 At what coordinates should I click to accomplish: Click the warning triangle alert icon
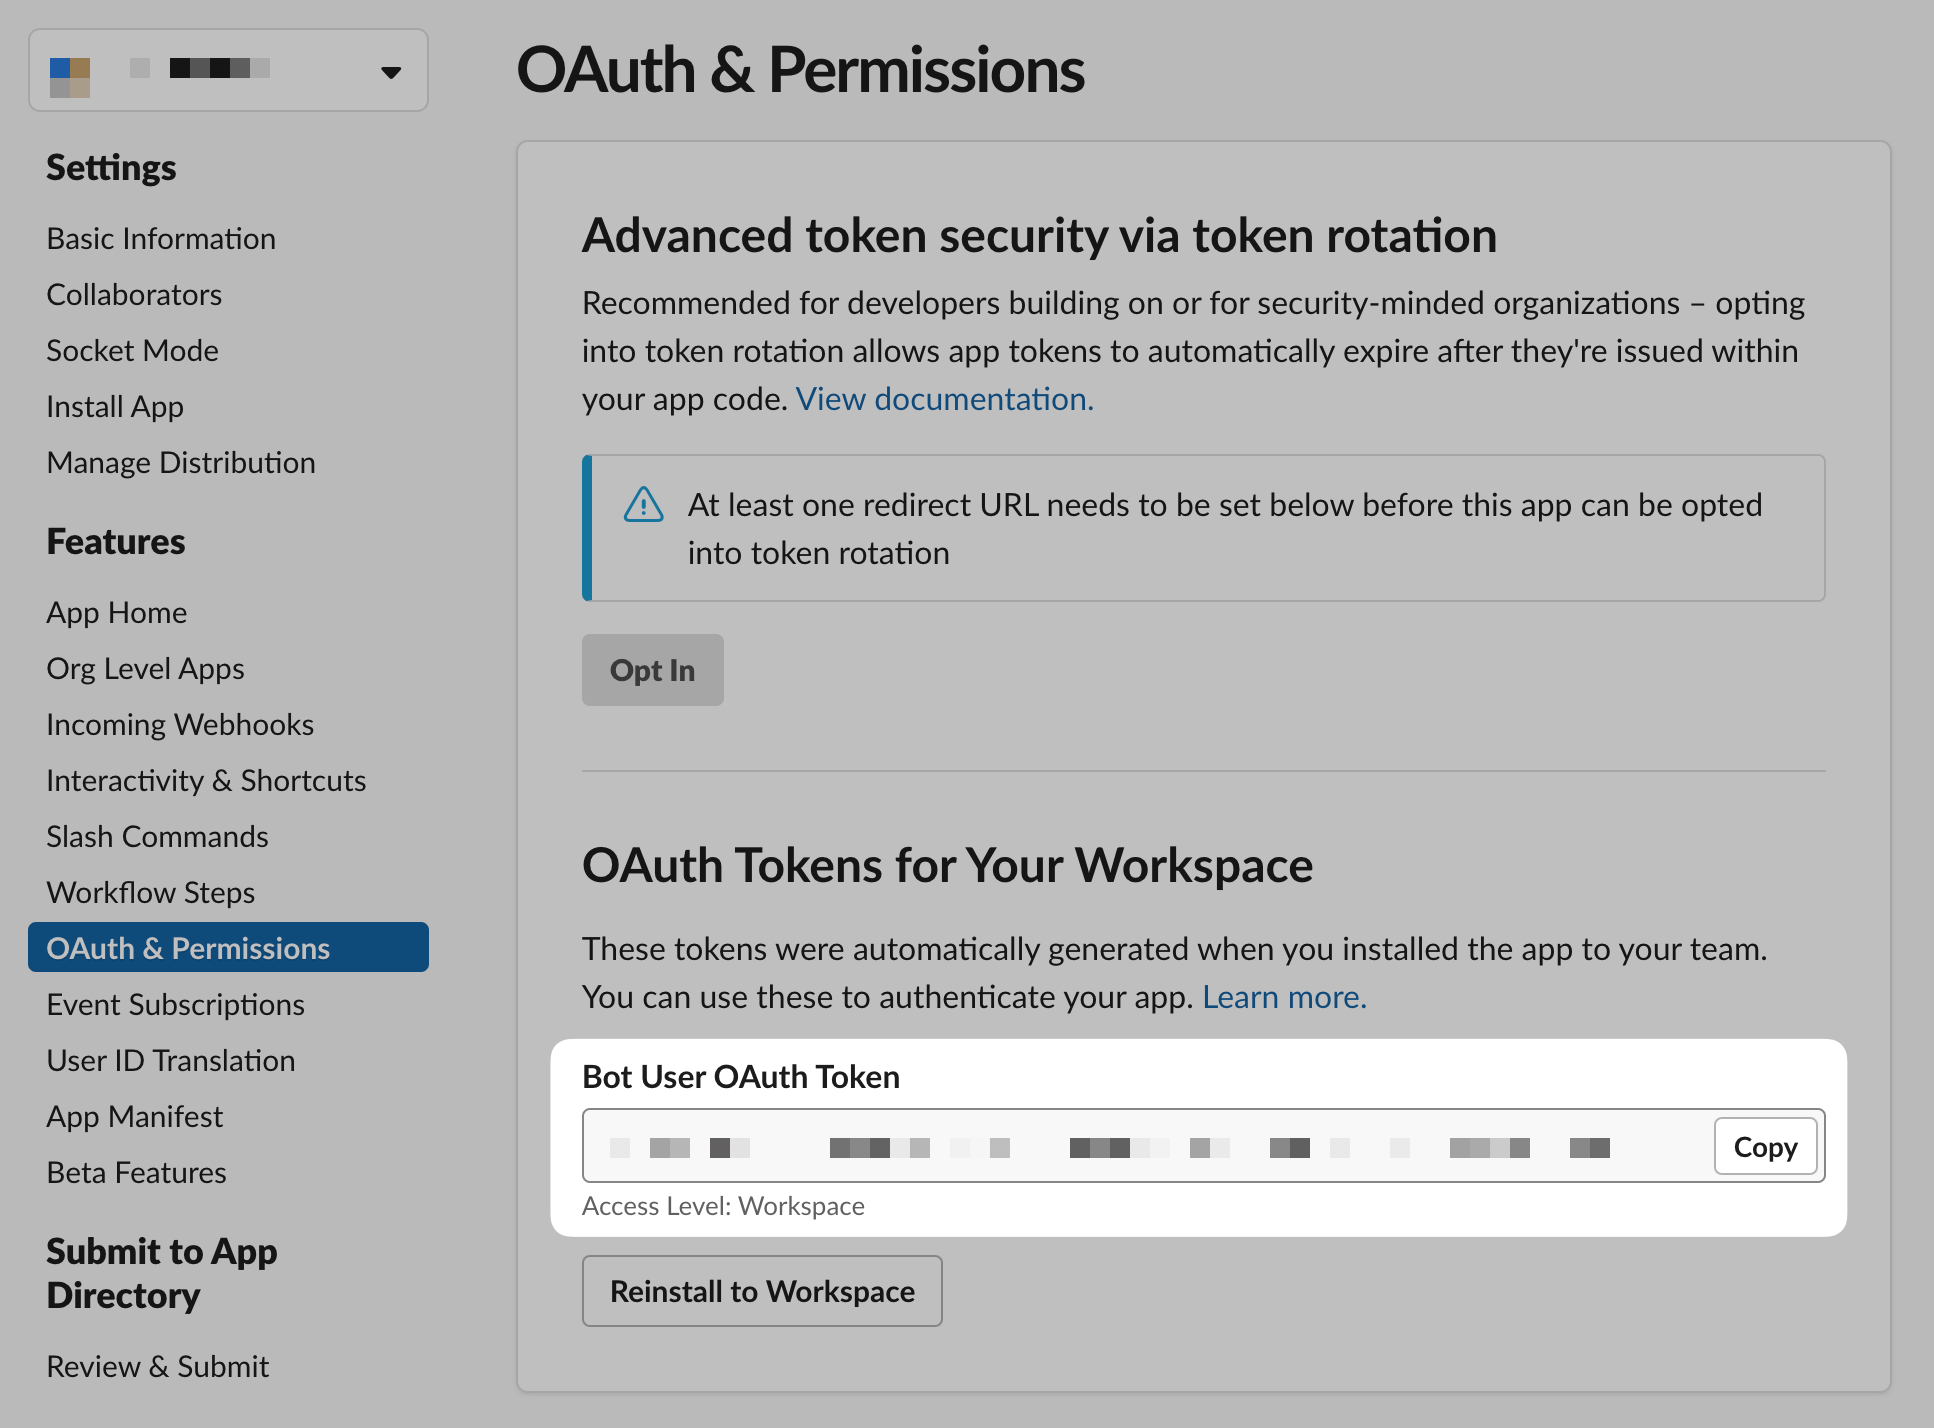643,505
